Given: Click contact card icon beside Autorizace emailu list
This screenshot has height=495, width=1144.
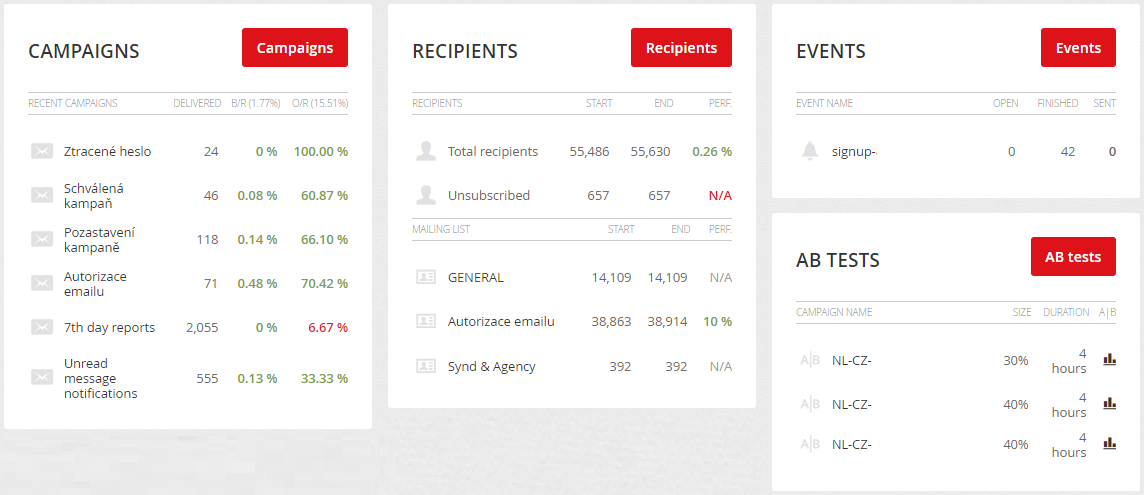Looking at the screenshot, I should [x=426, y=321].
